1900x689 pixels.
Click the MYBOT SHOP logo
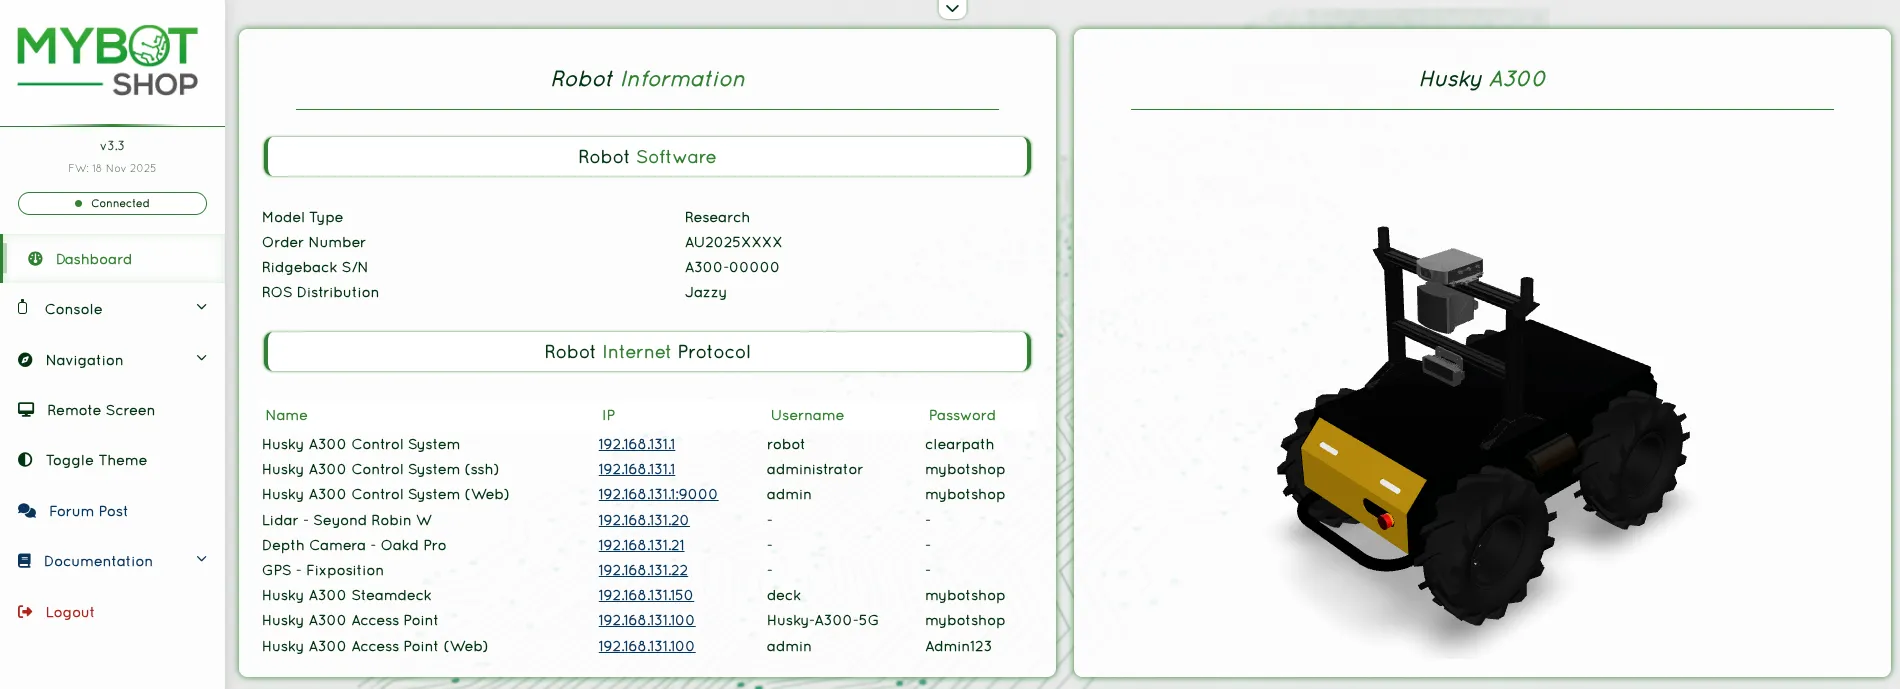[x=108, y=61]
